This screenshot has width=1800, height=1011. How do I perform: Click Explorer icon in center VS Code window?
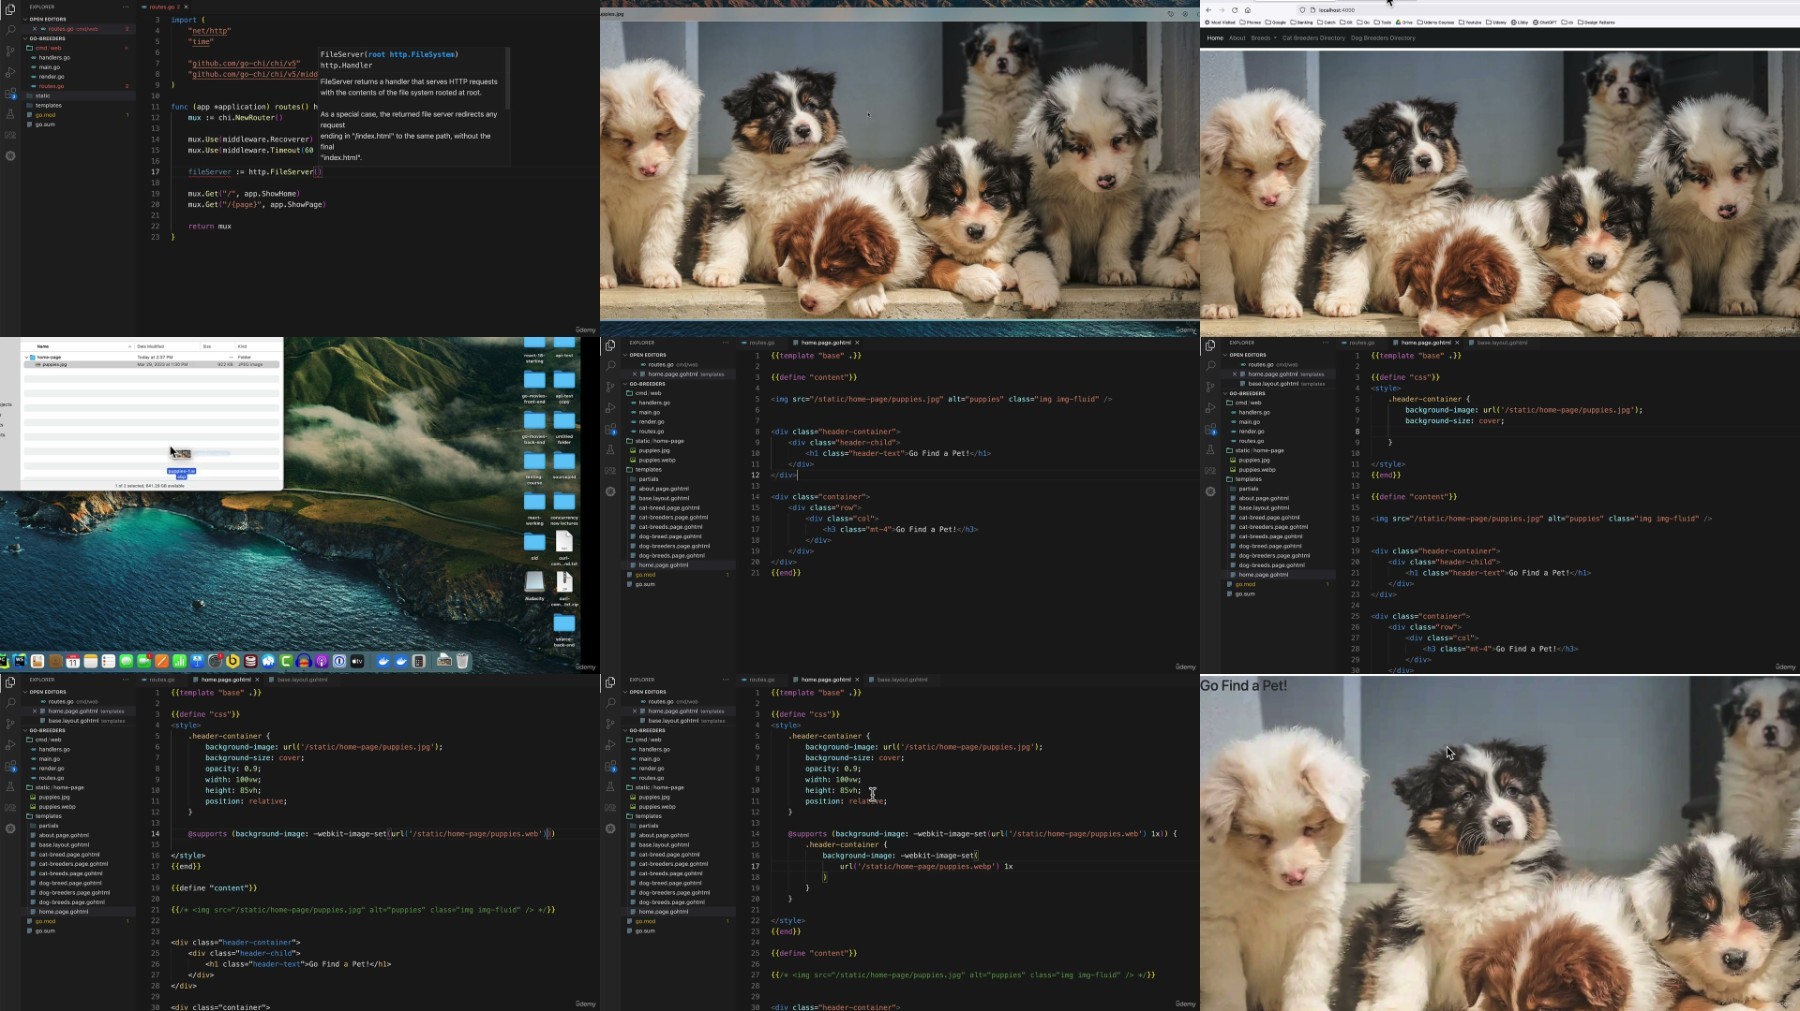click(610, 345)
